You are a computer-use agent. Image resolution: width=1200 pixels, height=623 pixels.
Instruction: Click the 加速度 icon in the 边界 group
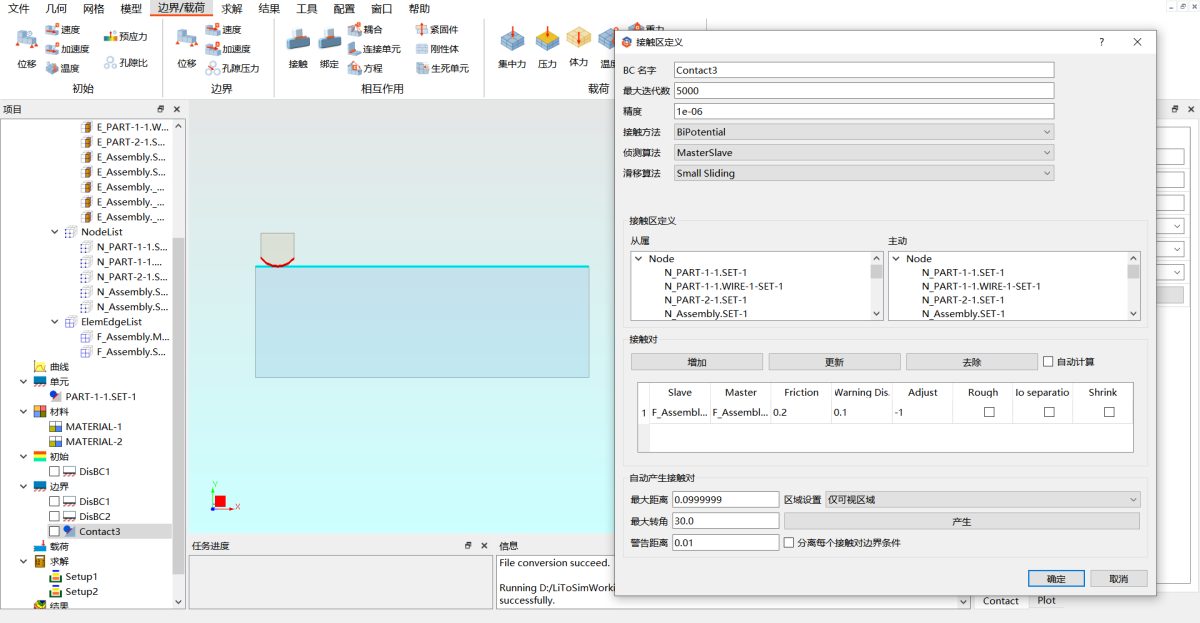(212, 48)
